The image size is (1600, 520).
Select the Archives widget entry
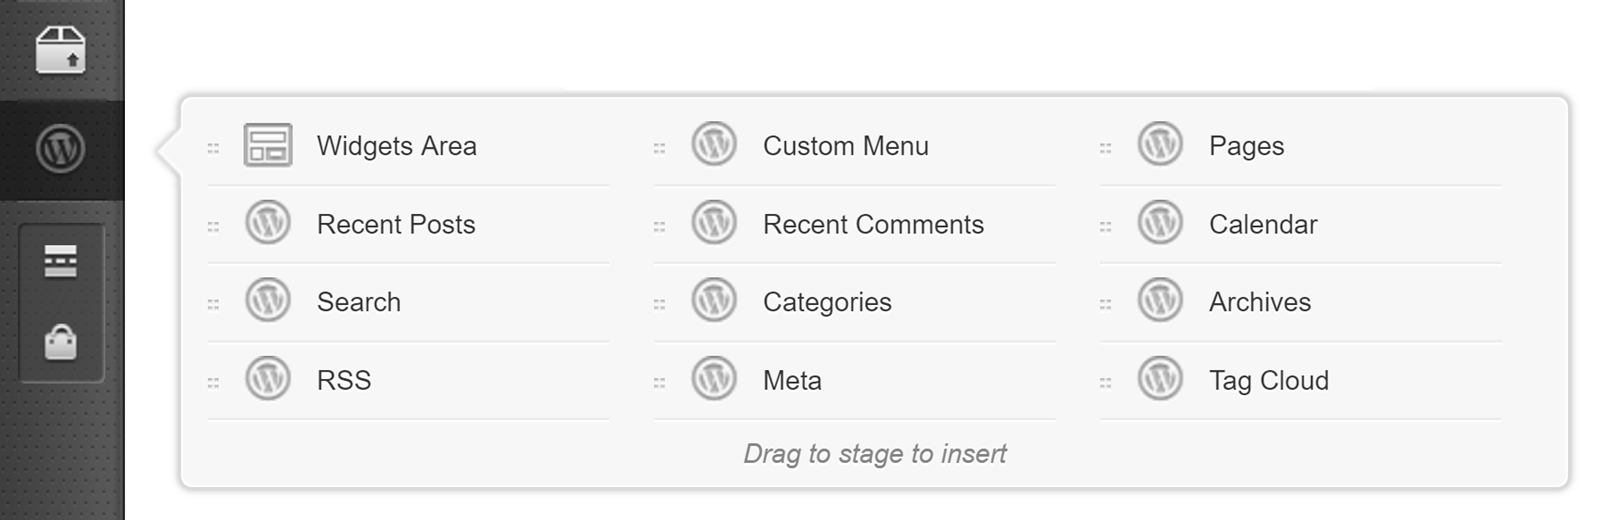[1259, 302]
